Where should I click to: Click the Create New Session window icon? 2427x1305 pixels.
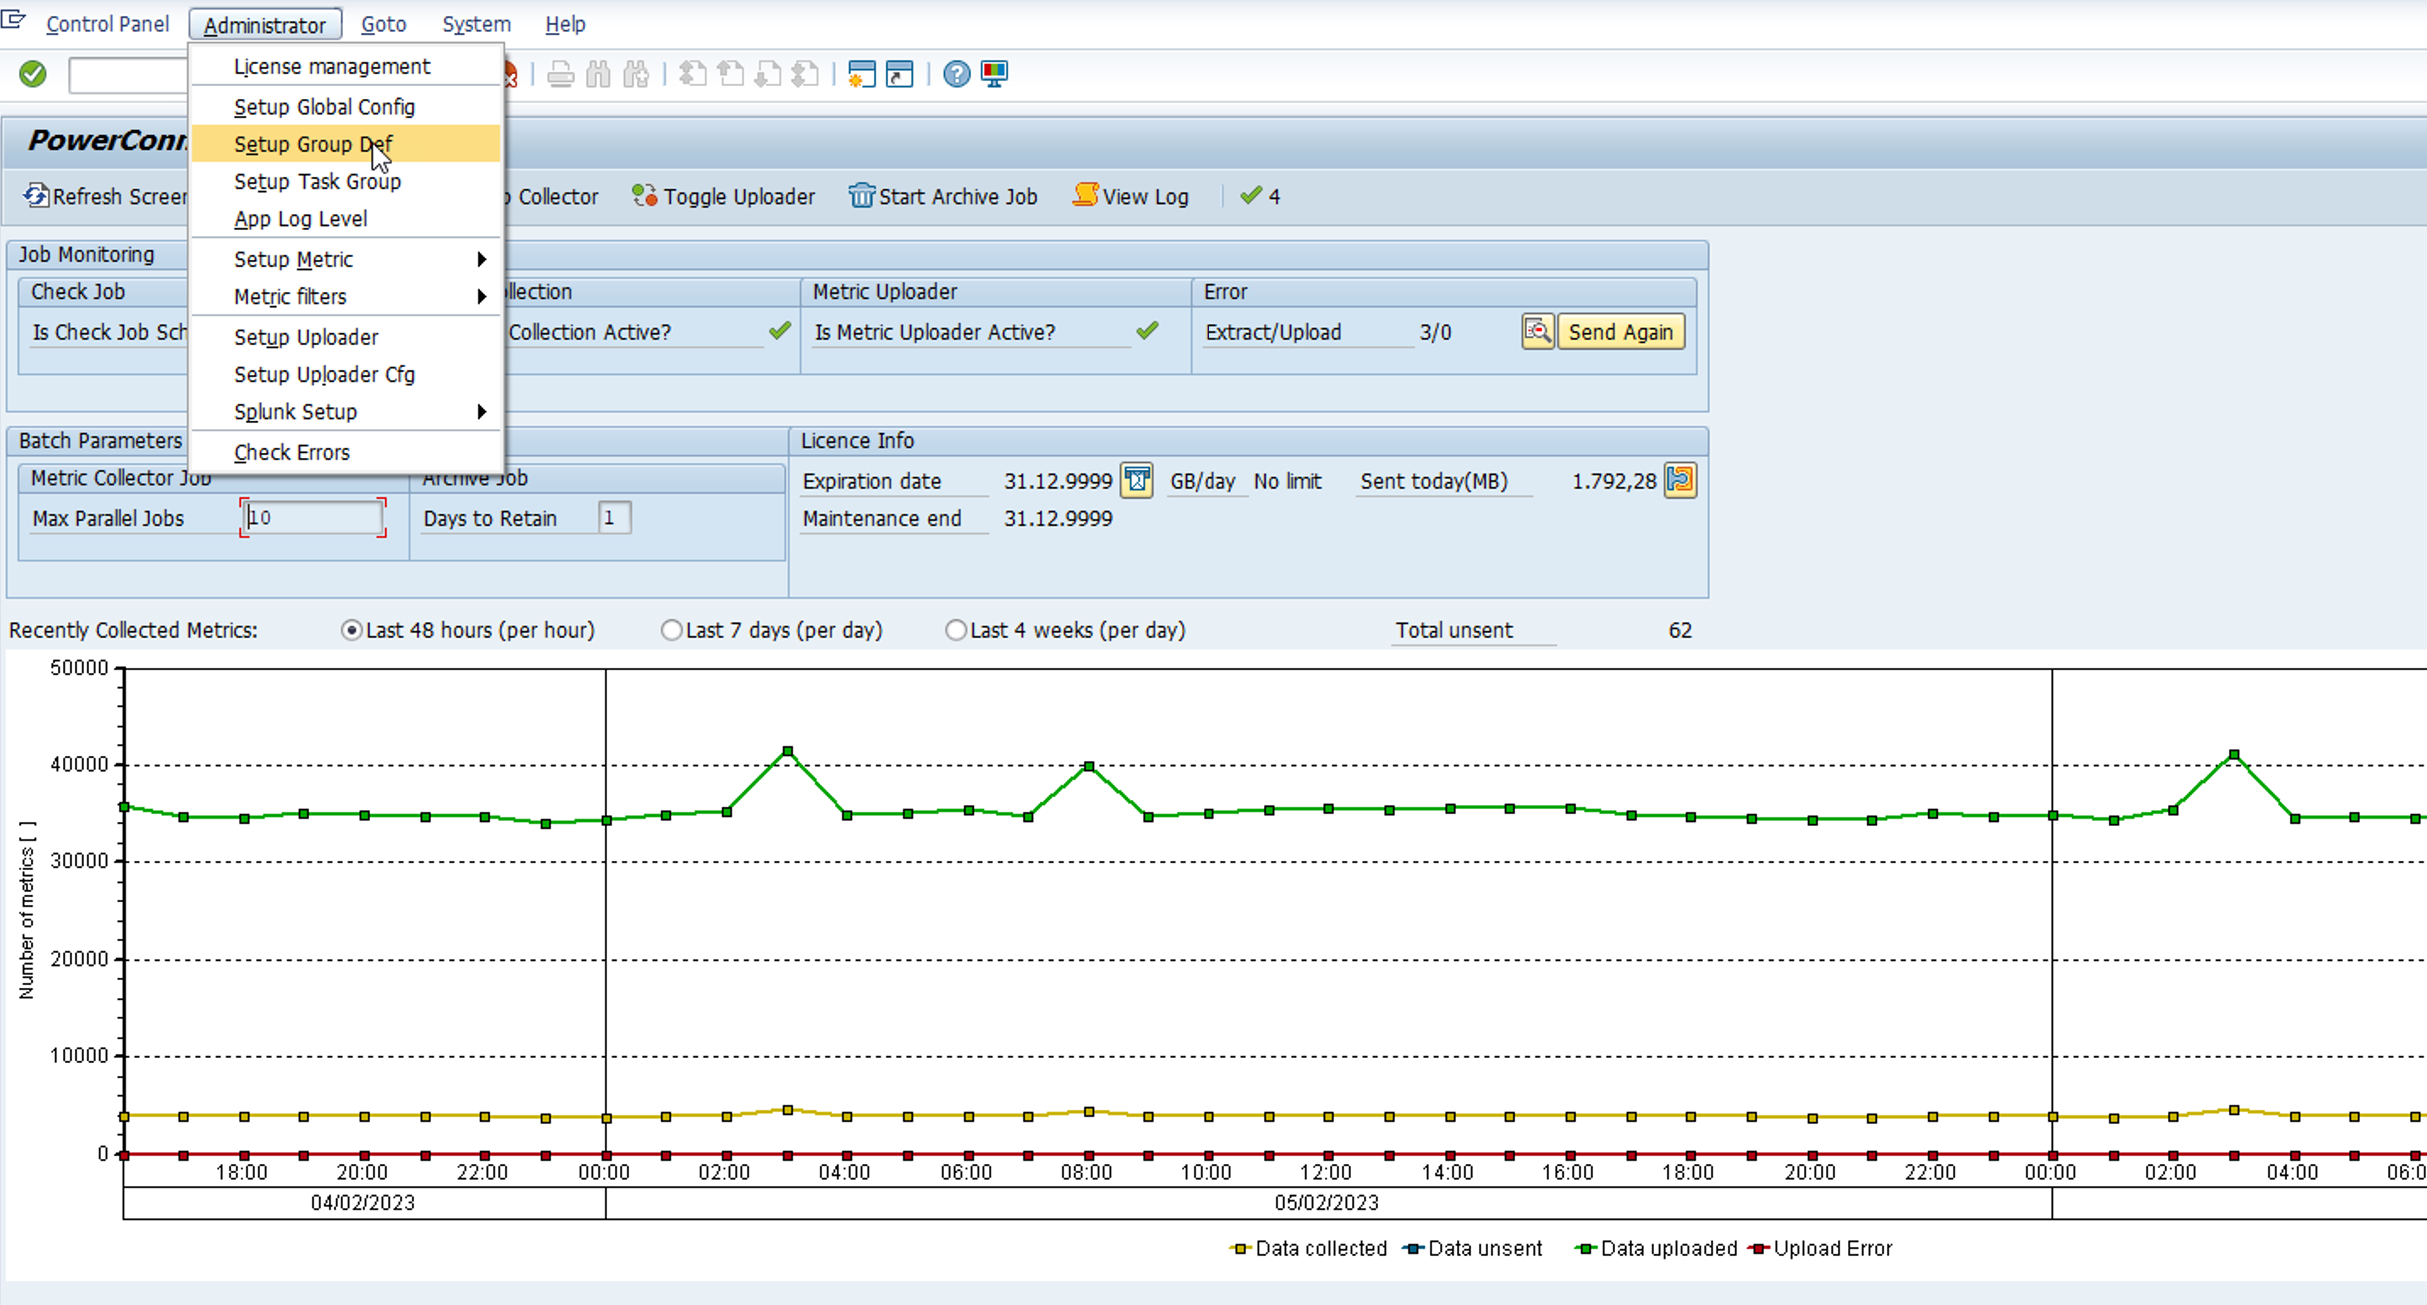coord(861,74)
